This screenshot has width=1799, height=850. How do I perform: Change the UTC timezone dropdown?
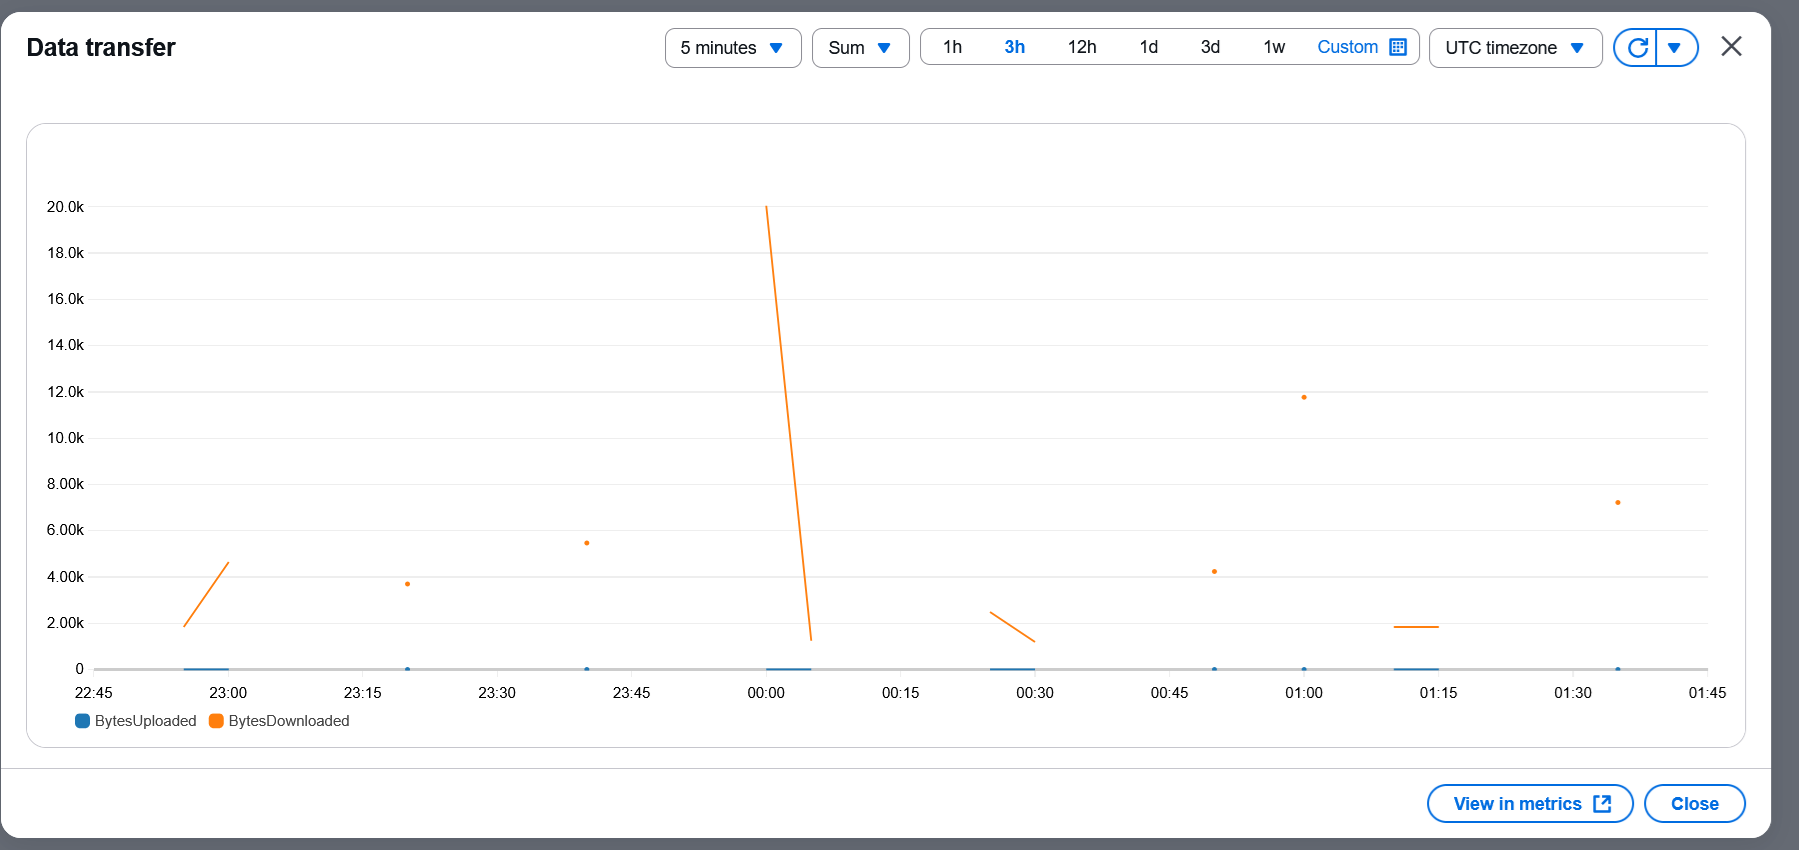coord(1514,48)
